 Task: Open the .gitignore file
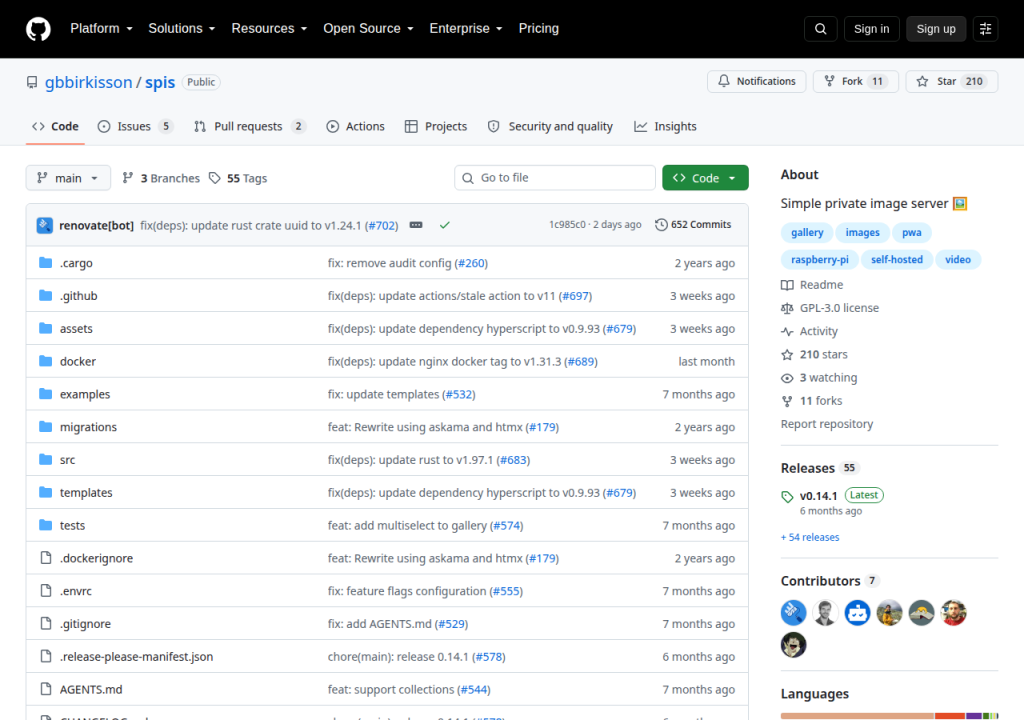click(85, 623)
